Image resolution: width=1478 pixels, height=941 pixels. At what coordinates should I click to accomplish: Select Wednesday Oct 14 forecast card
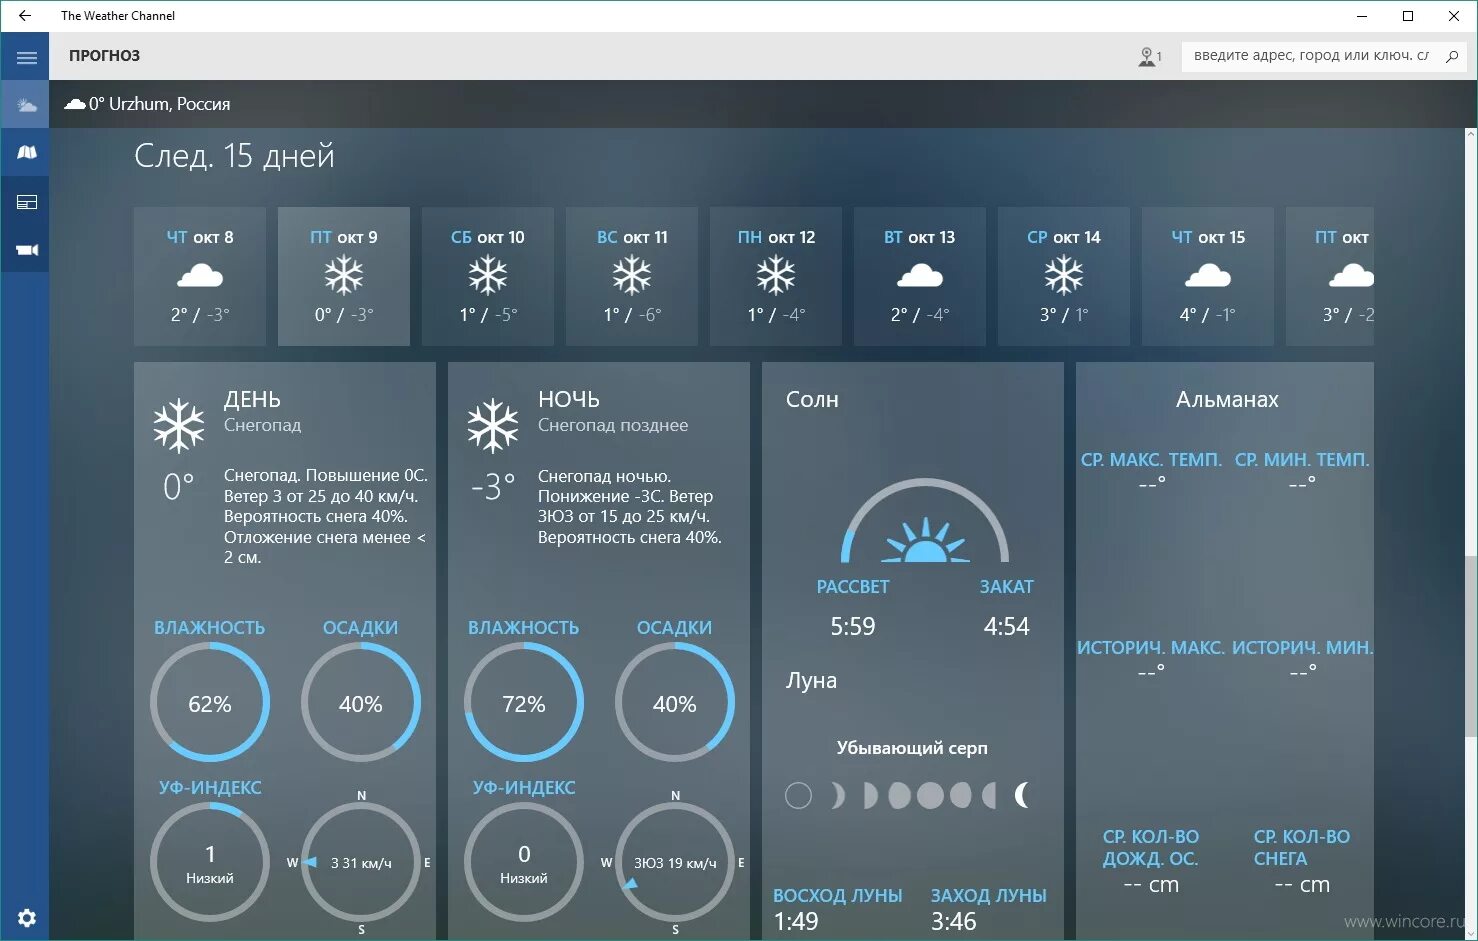[1064, 276]
